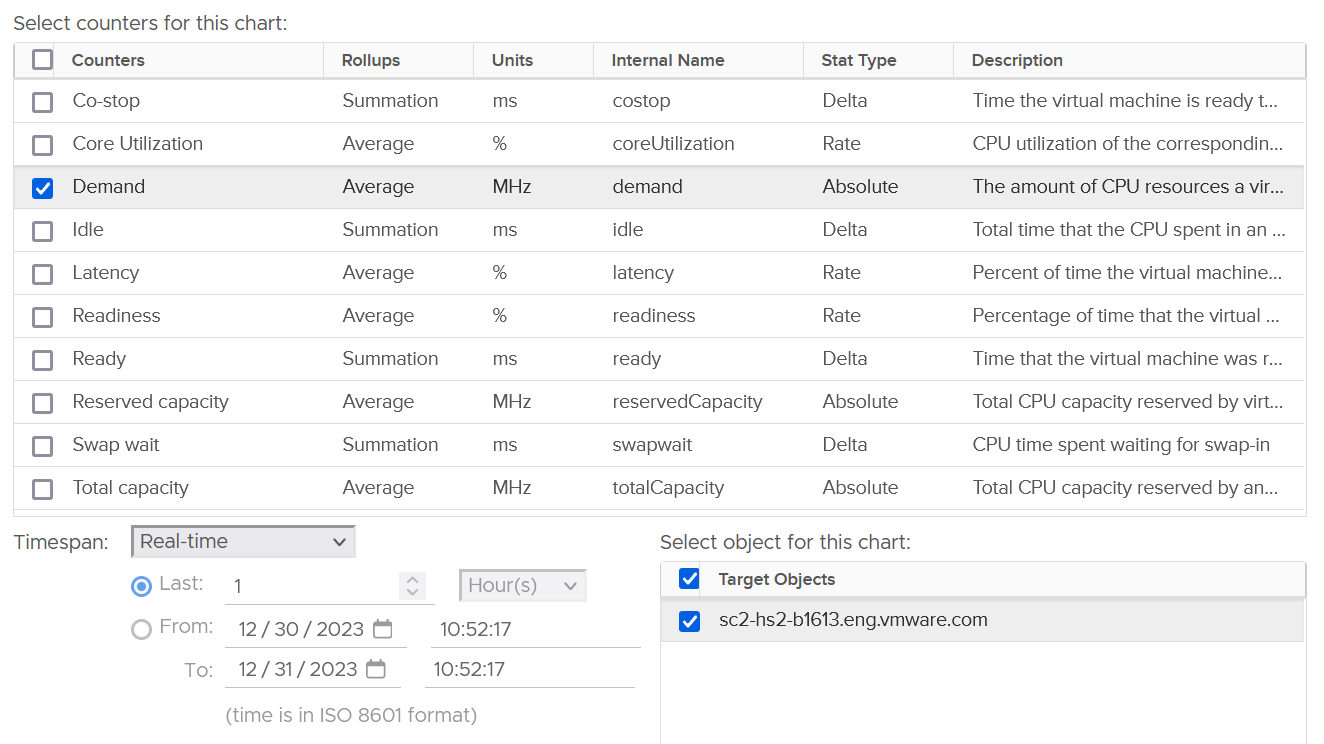This screenshot has height=744, width=1324.
Task: Enable the Total capacity counter
Action: click(42, 489)
